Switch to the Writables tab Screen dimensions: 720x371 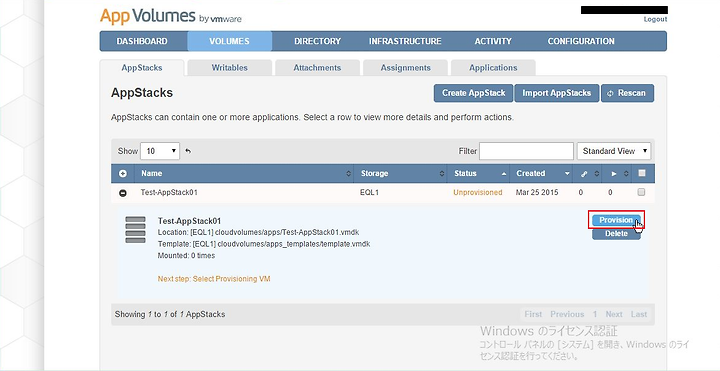(230, 67)
